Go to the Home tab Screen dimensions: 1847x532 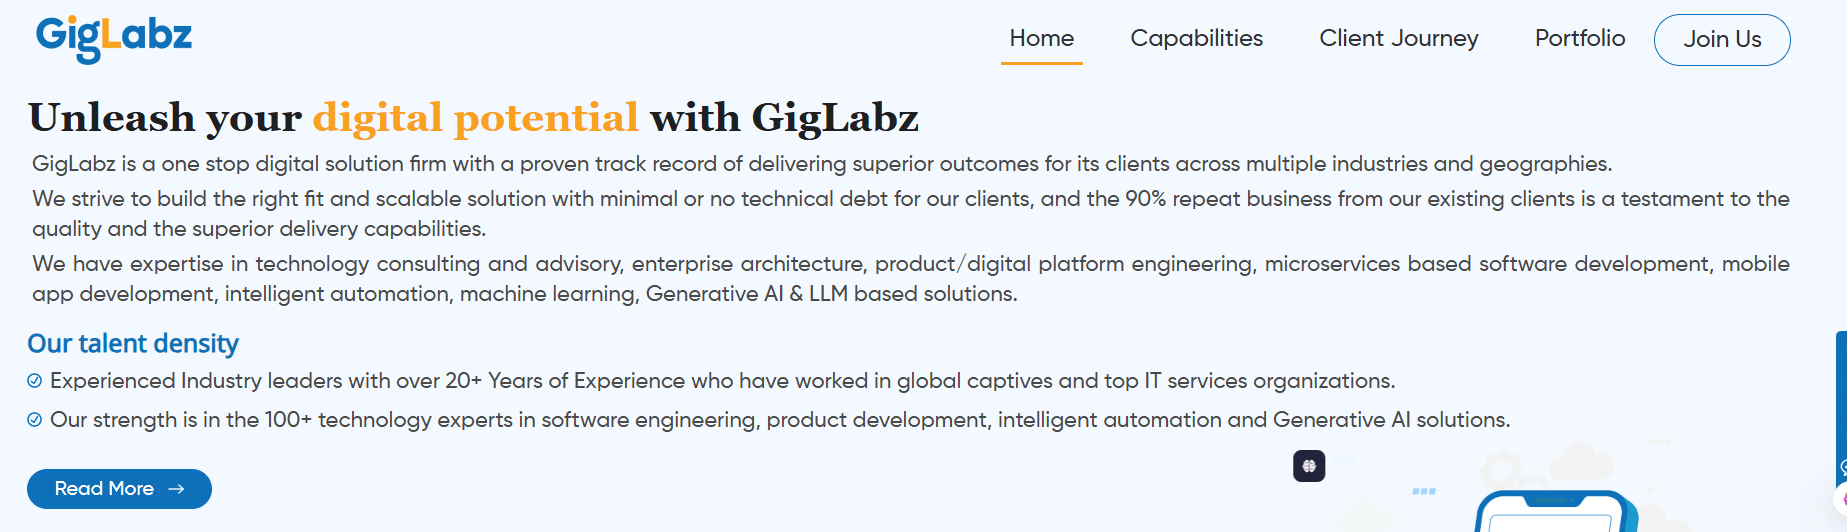[x=1041, y=39]
